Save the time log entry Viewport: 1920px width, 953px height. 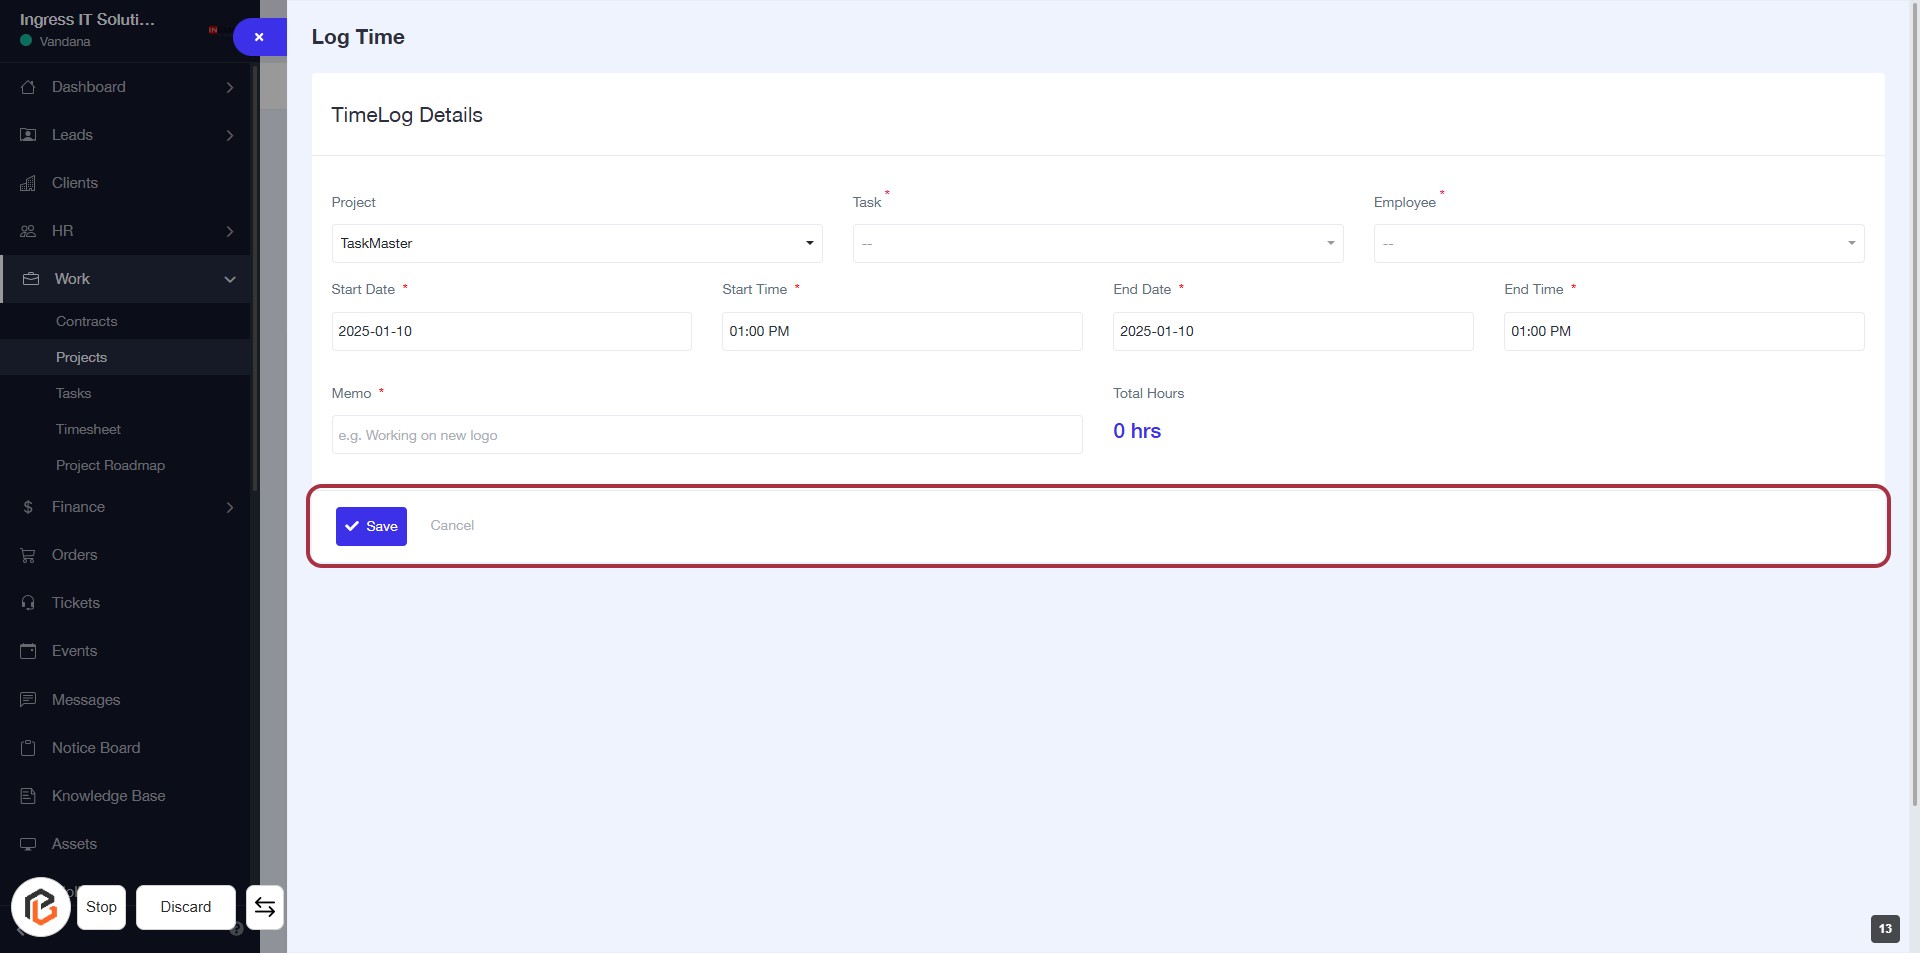click(x=371, y=526)
